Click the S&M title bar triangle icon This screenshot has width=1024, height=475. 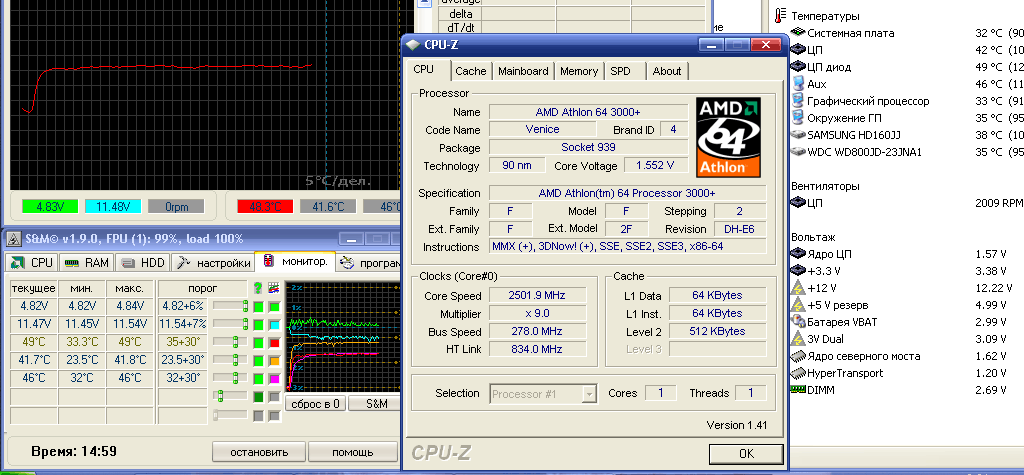point(12,238)
